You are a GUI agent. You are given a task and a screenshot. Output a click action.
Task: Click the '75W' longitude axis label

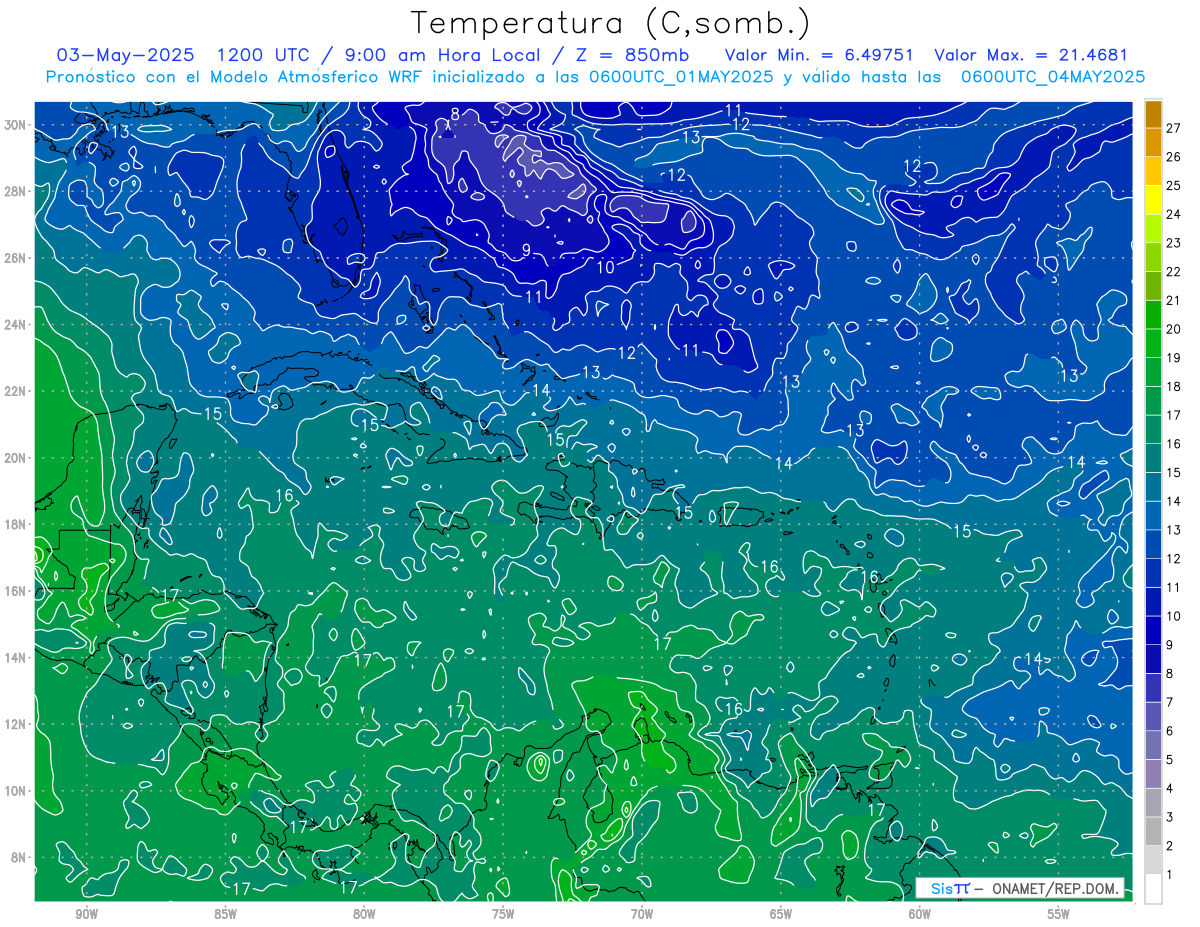click(x=503, y=914)
